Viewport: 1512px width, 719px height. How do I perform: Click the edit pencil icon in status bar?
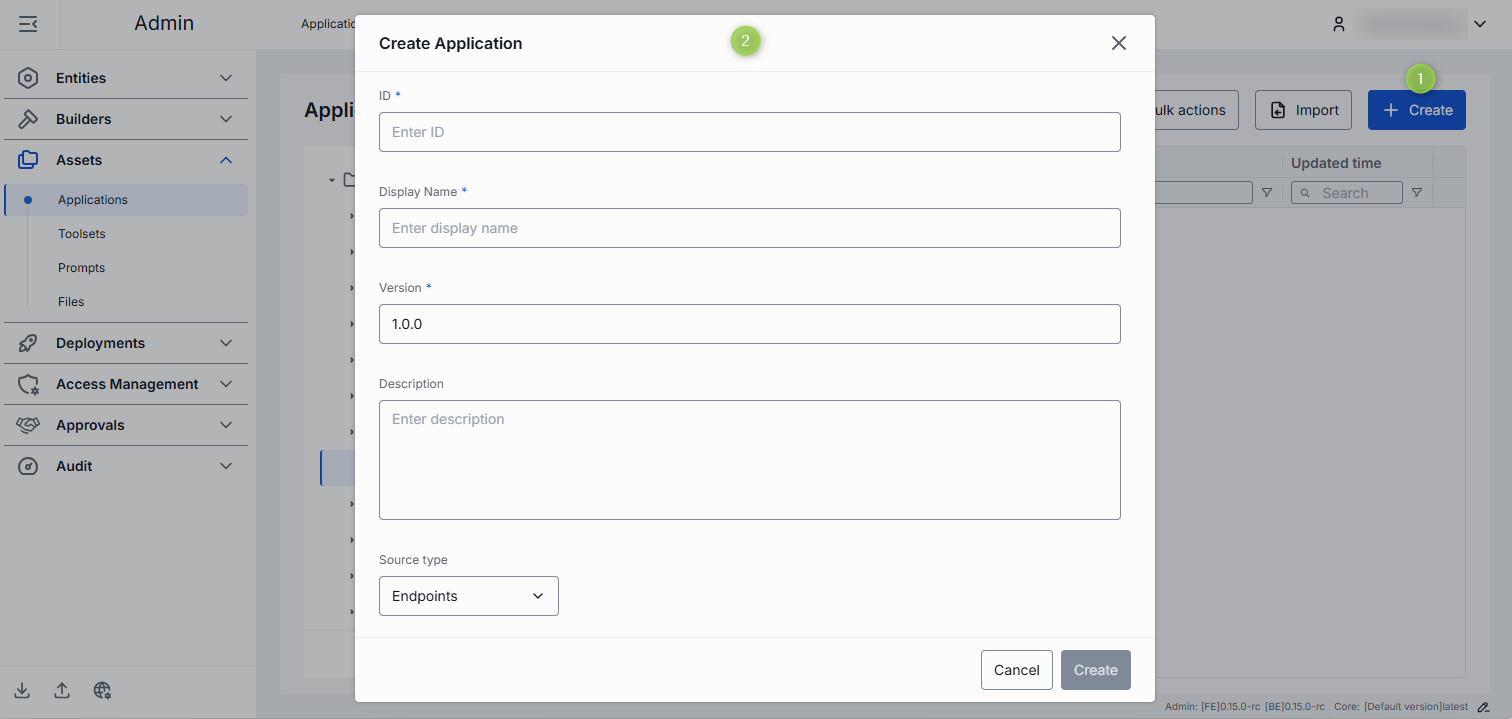click(x=1483, y=707)
